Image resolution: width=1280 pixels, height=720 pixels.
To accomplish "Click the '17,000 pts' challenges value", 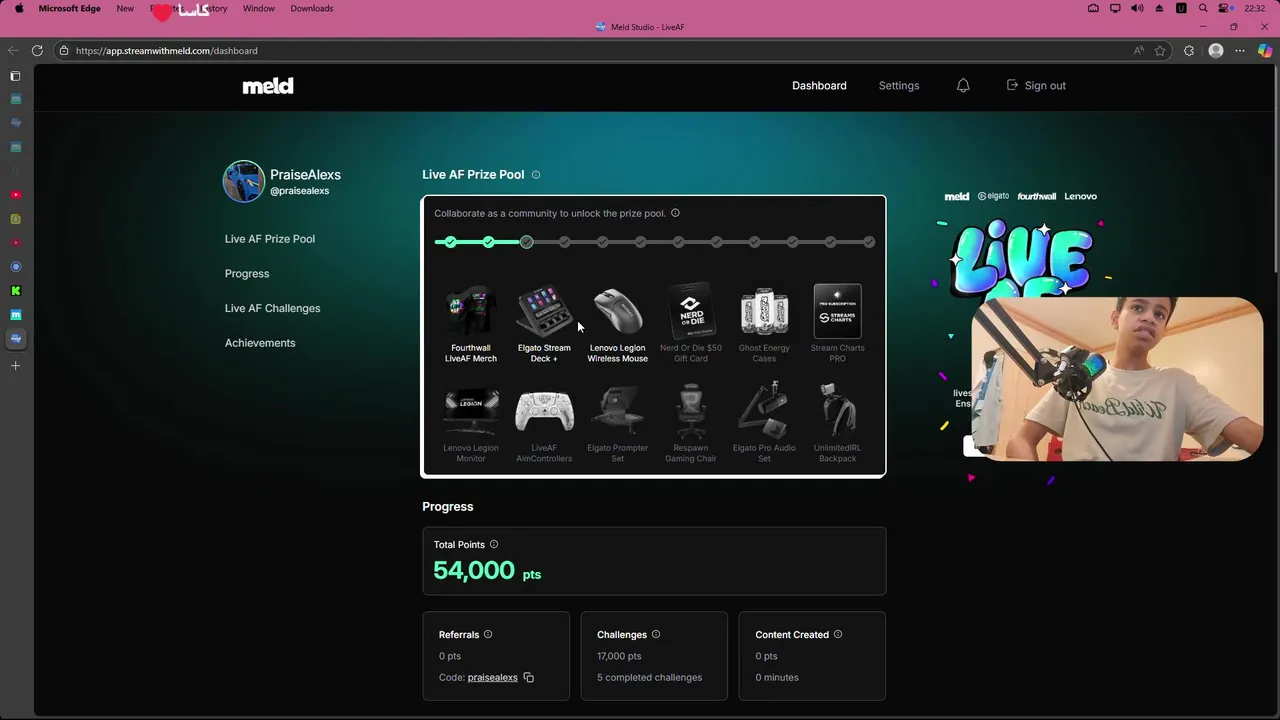I will [x=619, y=656].
